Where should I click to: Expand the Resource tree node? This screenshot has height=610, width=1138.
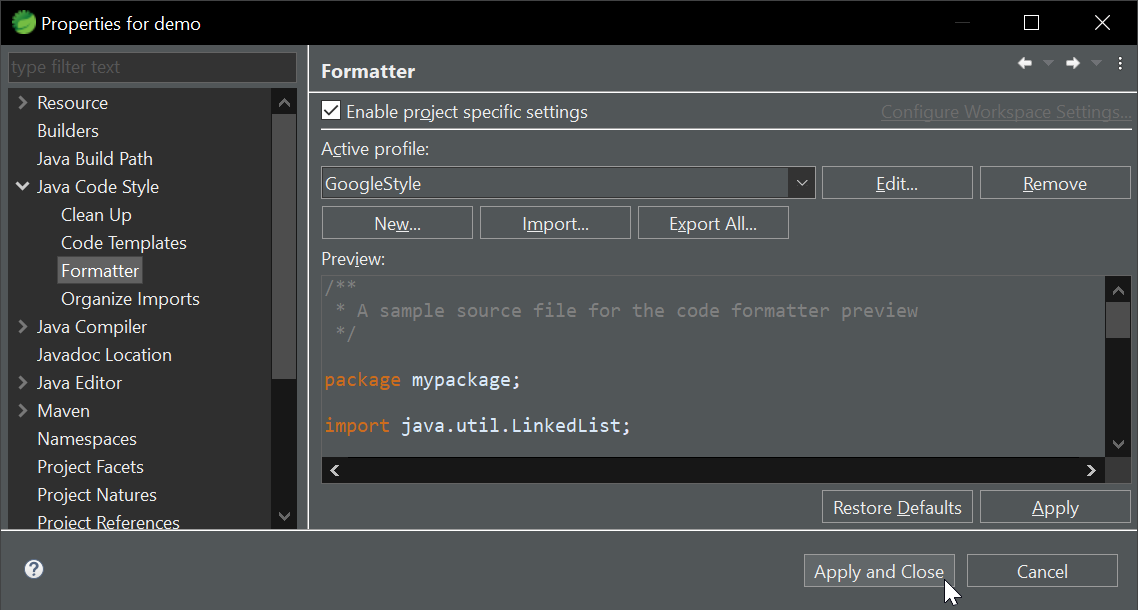point(22,102)
